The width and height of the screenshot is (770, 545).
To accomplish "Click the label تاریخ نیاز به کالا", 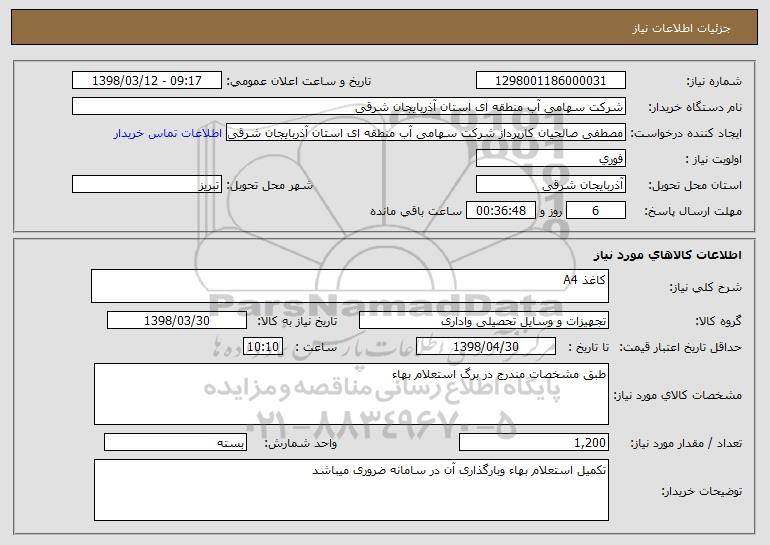I will click(297, 322).
